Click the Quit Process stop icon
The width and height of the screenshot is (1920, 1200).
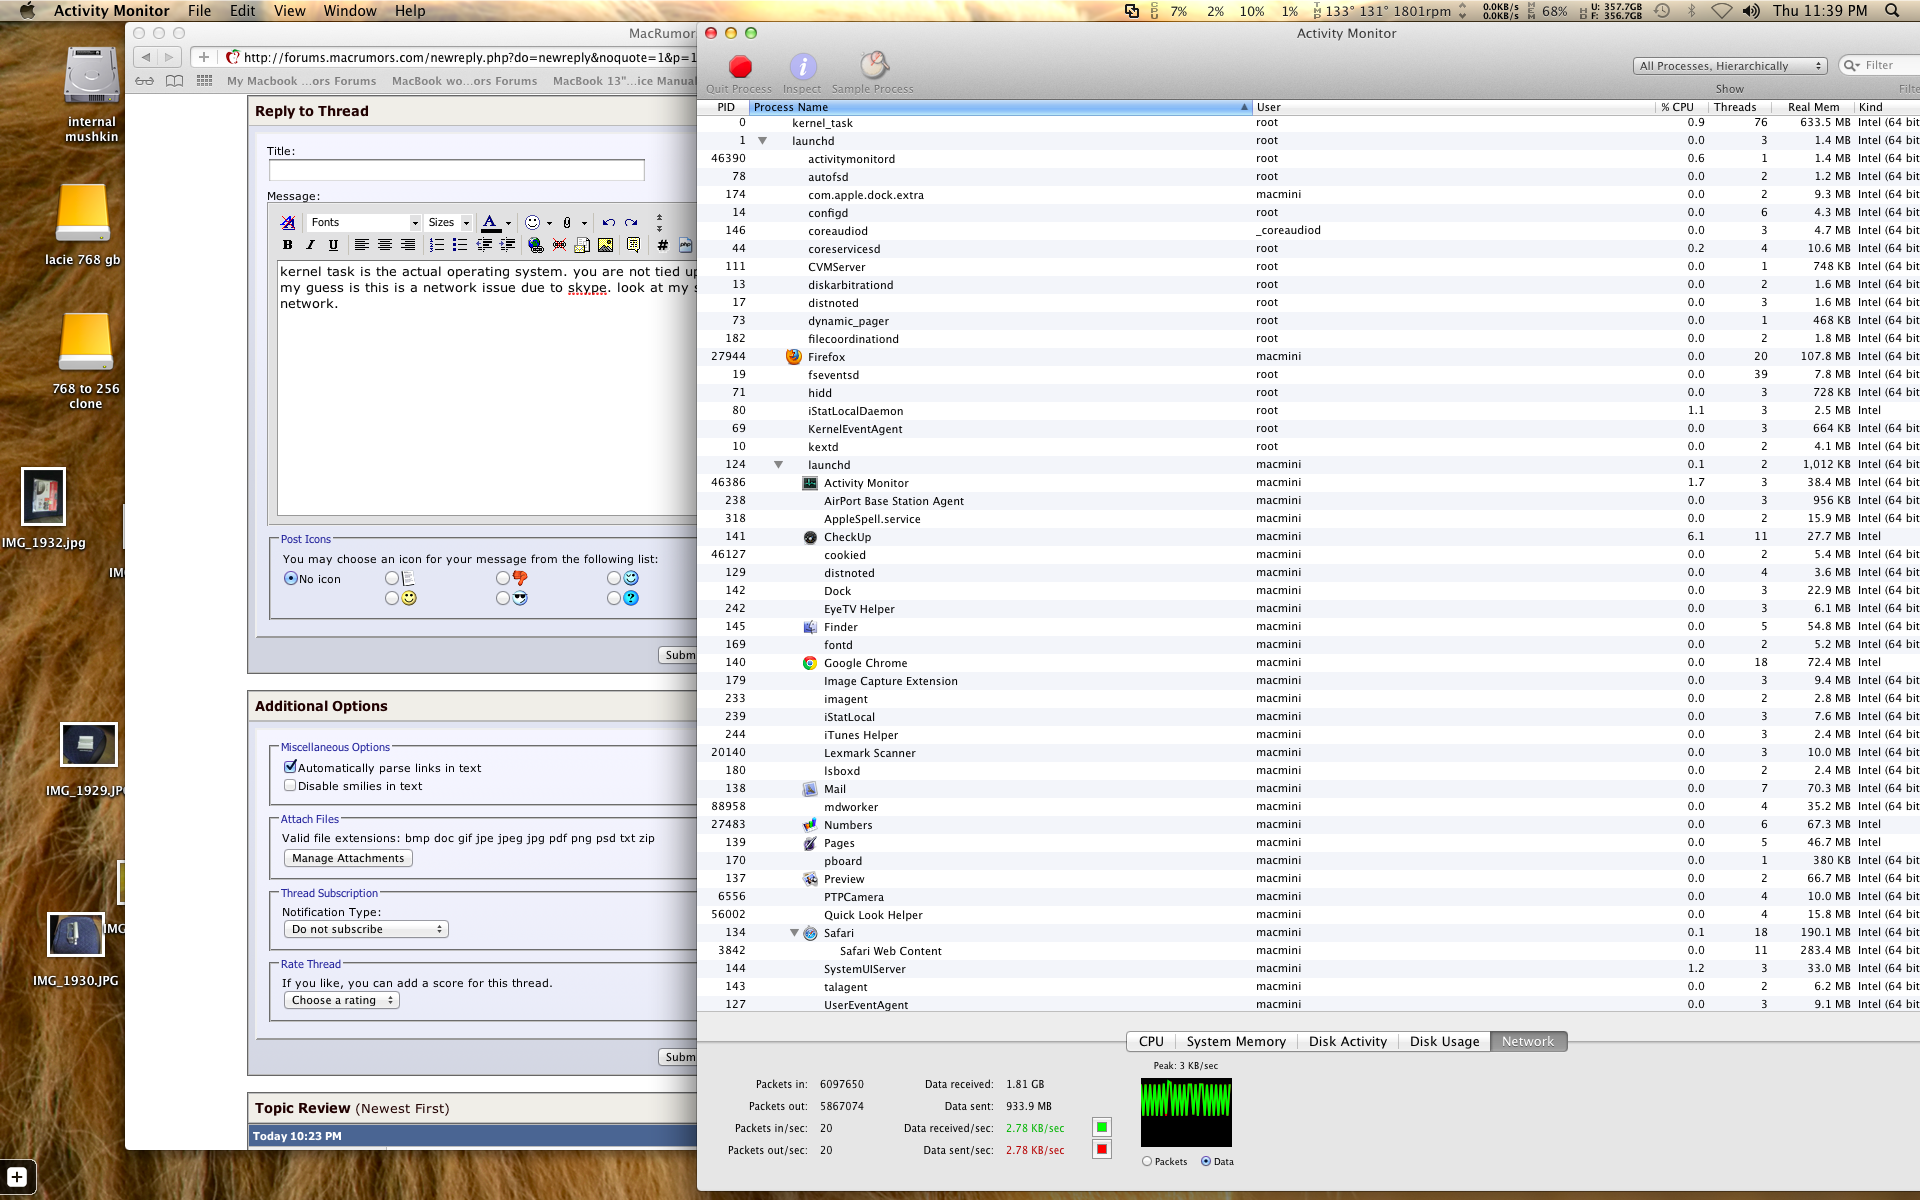pos(740,67)
